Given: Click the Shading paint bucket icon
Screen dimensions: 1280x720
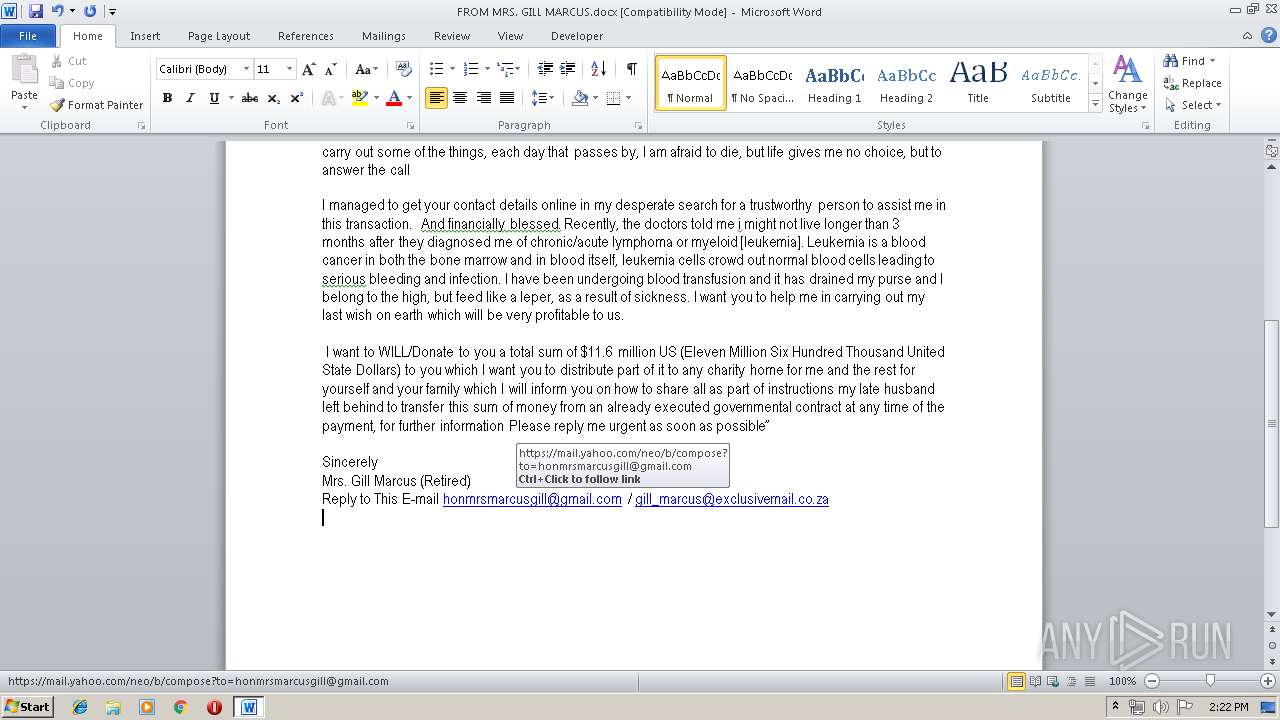Looking at the screenshot, I should point(579,98).
